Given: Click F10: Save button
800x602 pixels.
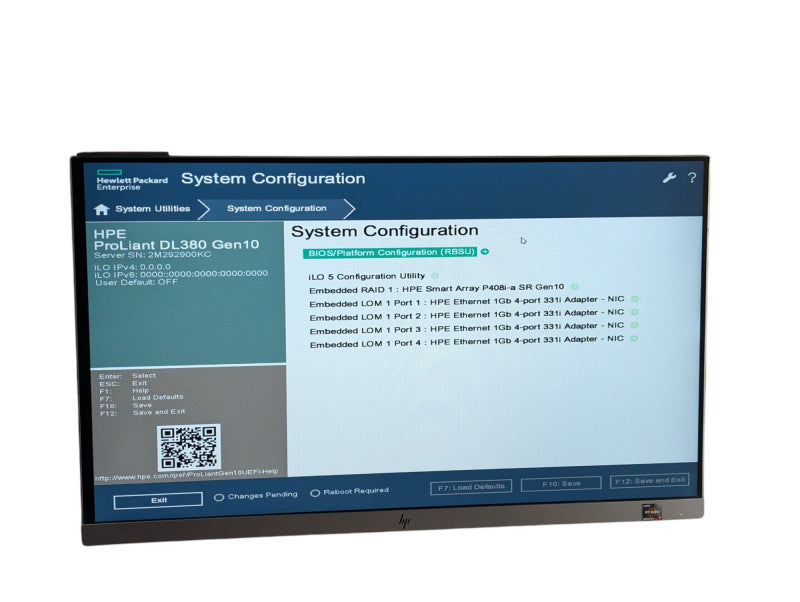Looking at the screenshot, I should (x=561, y=483).
